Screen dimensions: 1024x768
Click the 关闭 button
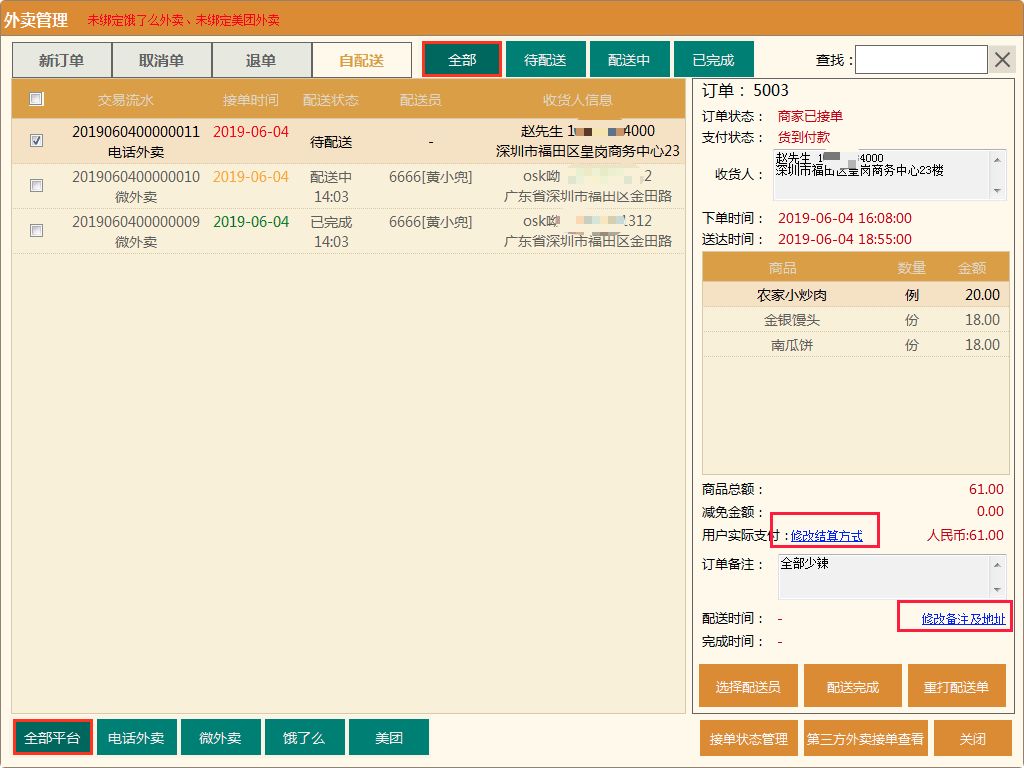pyautogui.click(x=972, y=739)
